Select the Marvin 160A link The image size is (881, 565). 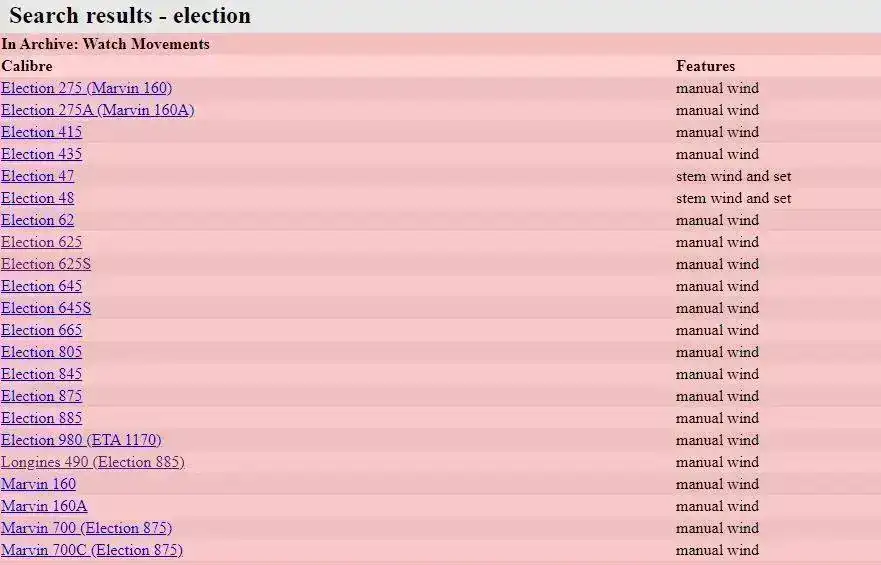click(44, 506)
